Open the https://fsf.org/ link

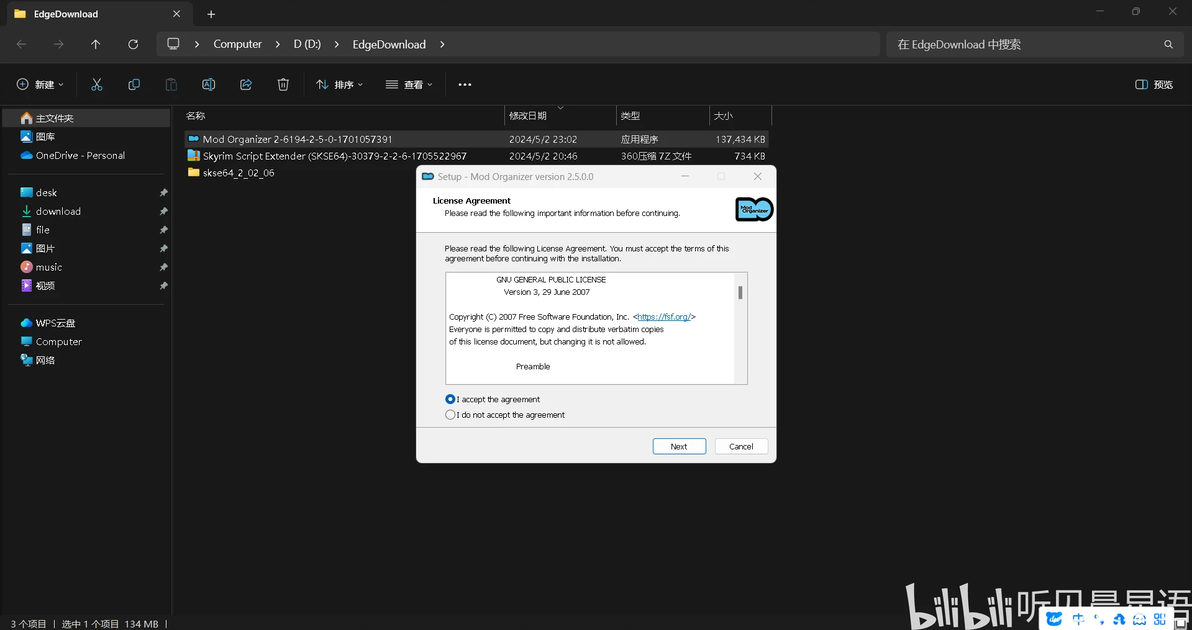pyautogui.click(x=664, y=317)
